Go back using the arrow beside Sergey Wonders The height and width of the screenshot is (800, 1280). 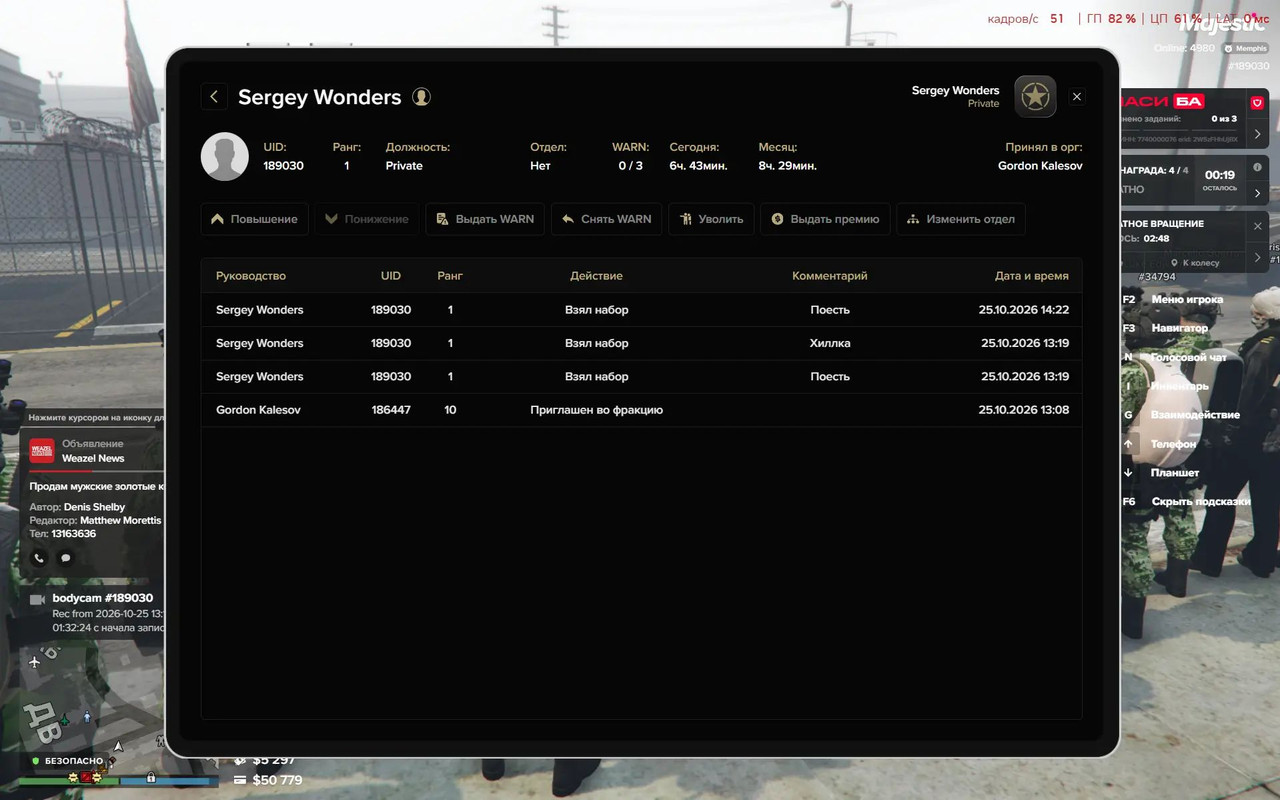pyautogui.click(x=214, y=97)
